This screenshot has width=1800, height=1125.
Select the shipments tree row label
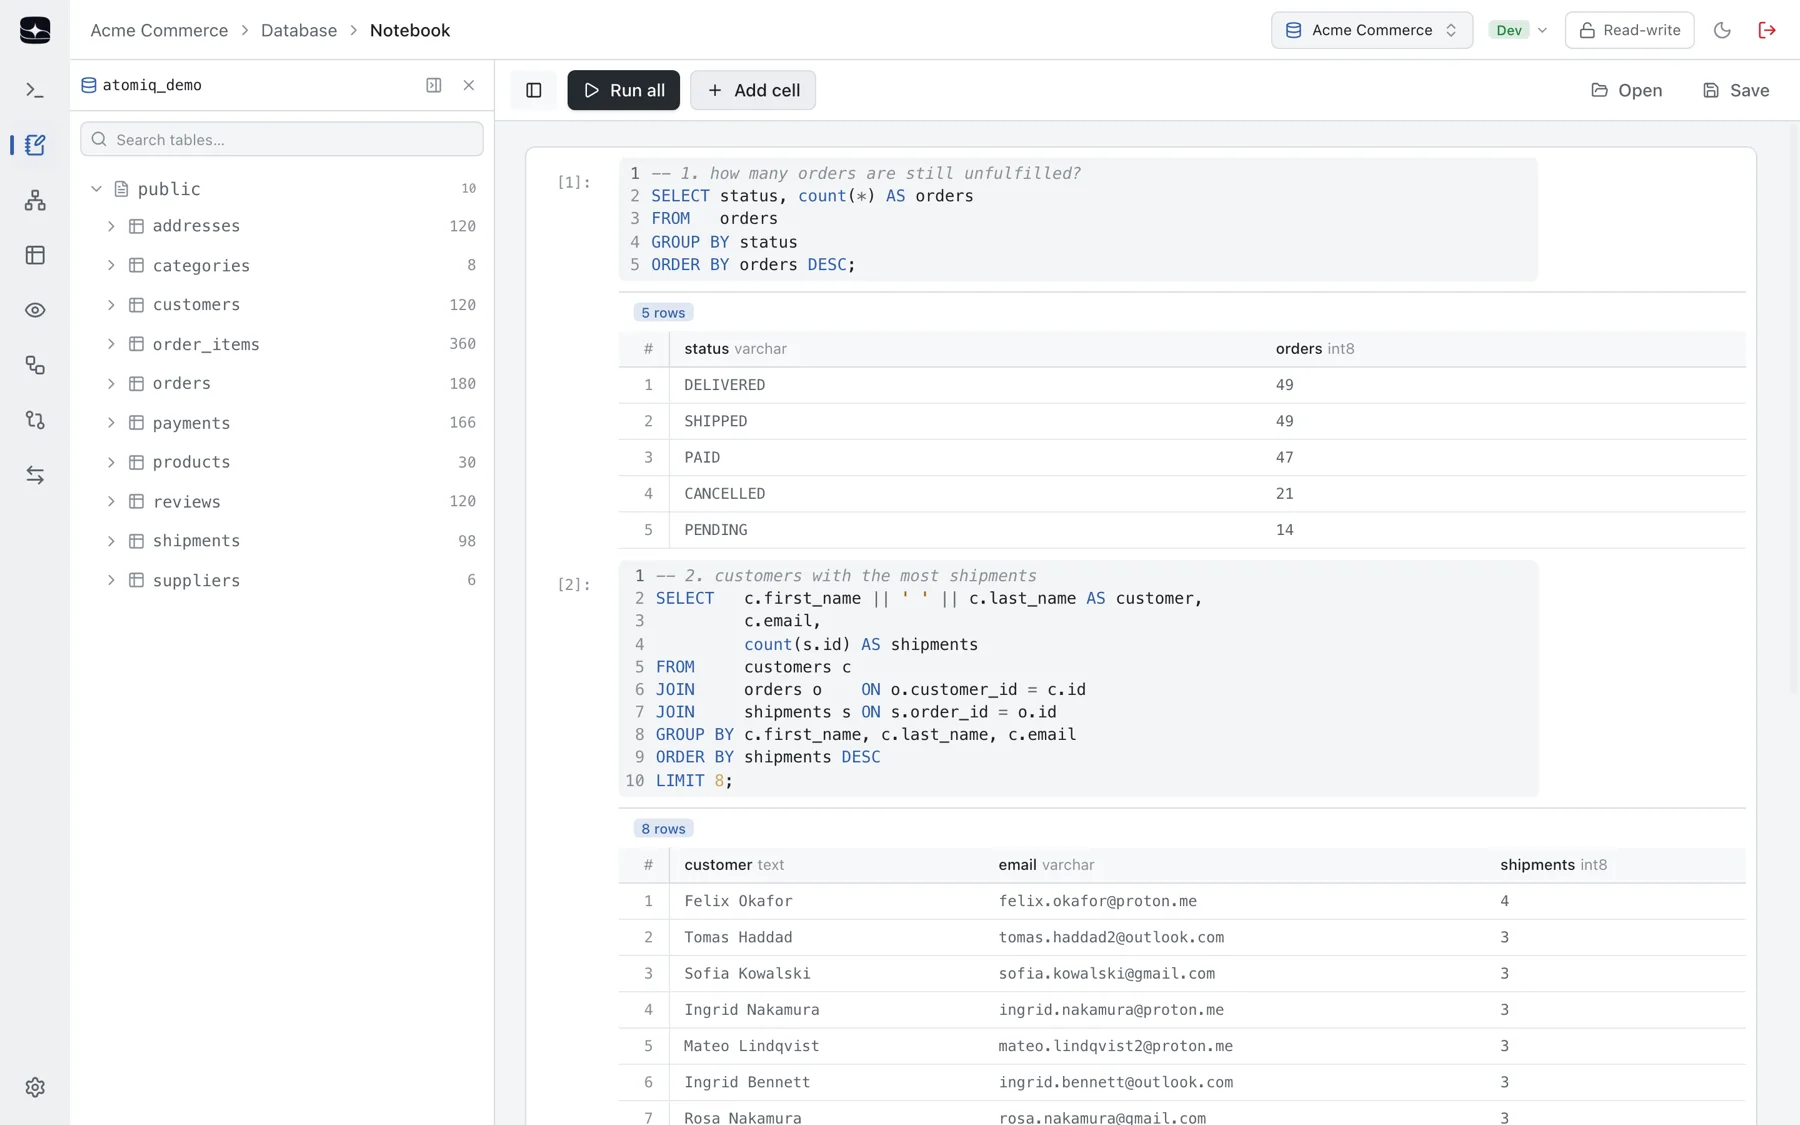tap(196, 541)
